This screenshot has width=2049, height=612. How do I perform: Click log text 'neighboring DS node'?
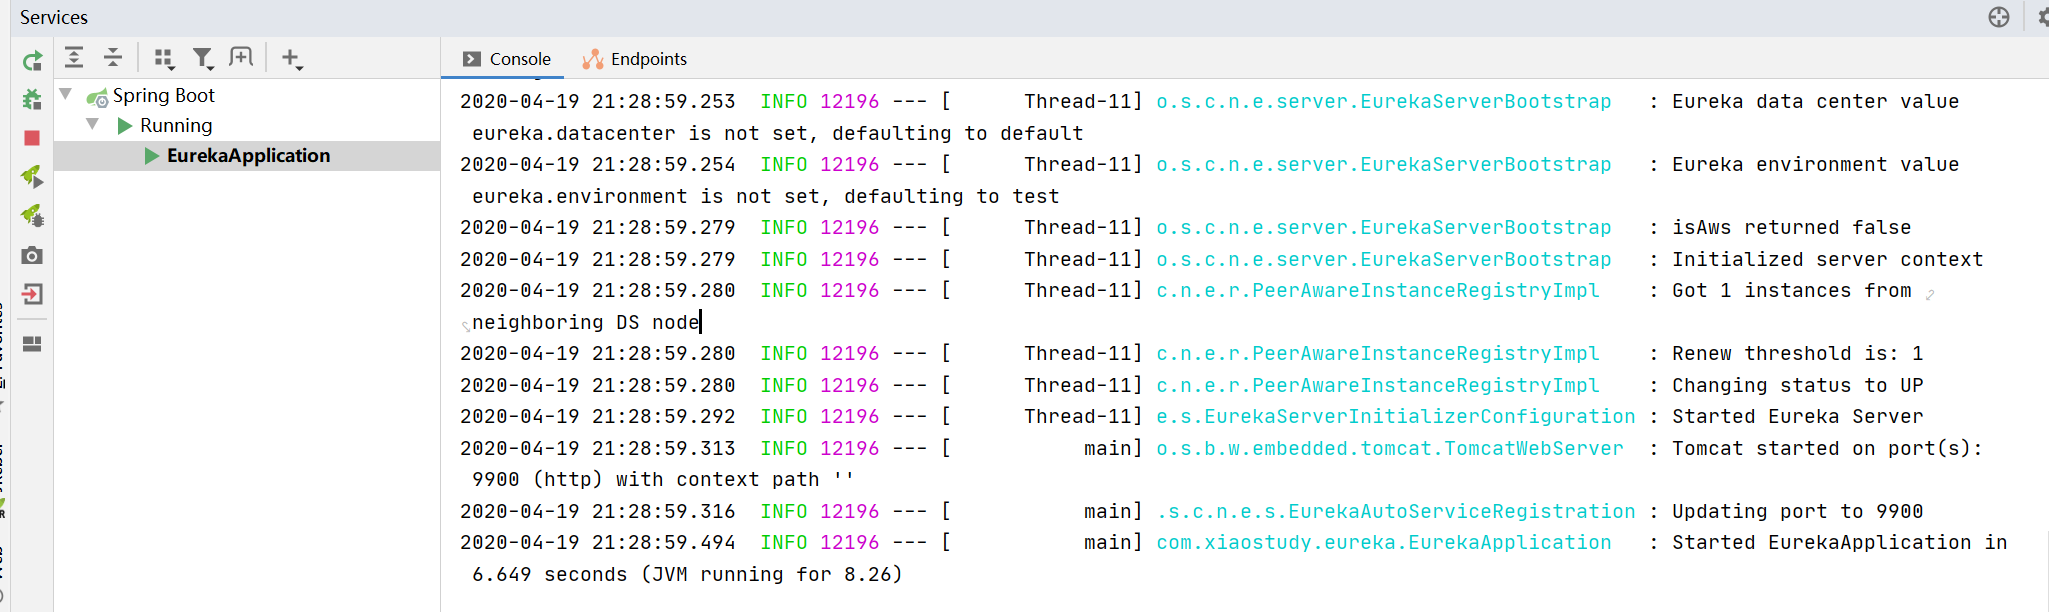pos(586,322)
